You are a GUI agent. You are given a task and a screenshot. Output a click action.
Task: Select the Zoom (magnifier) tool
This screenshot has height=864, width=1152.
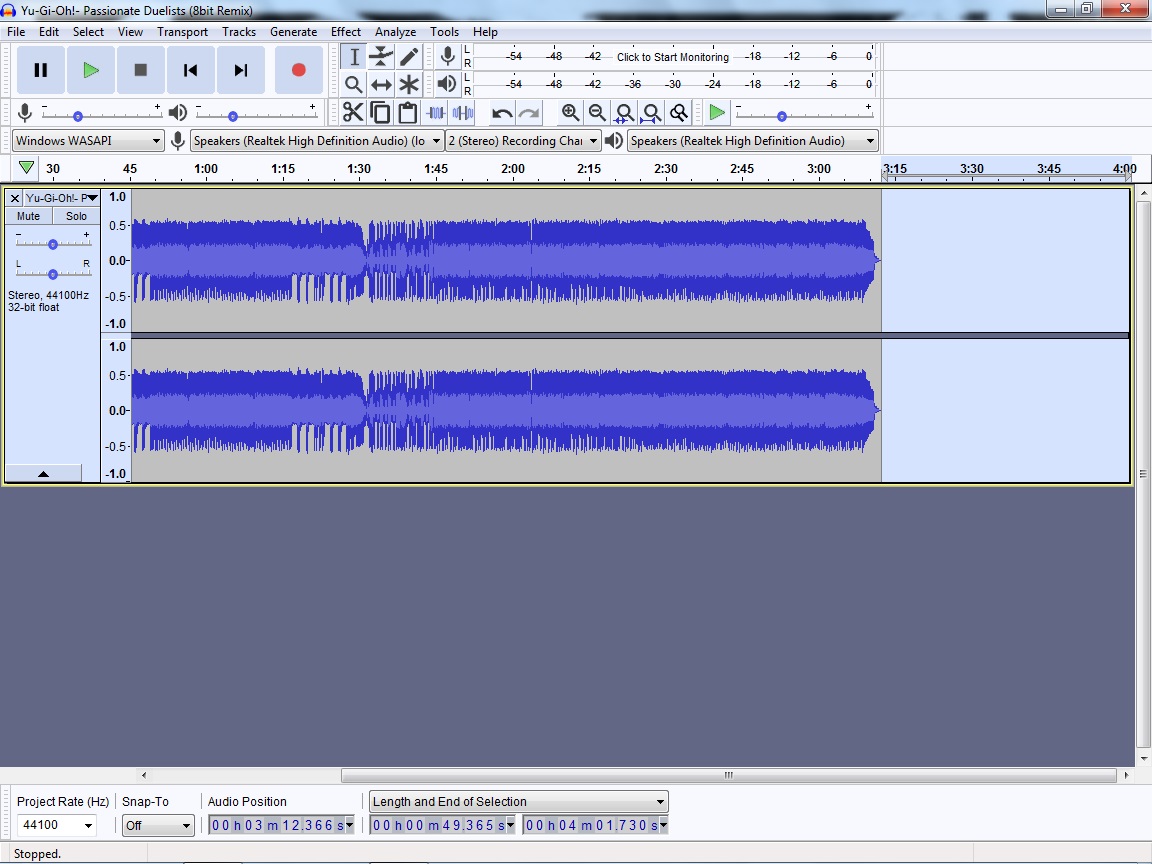click(x=353, y=84)
